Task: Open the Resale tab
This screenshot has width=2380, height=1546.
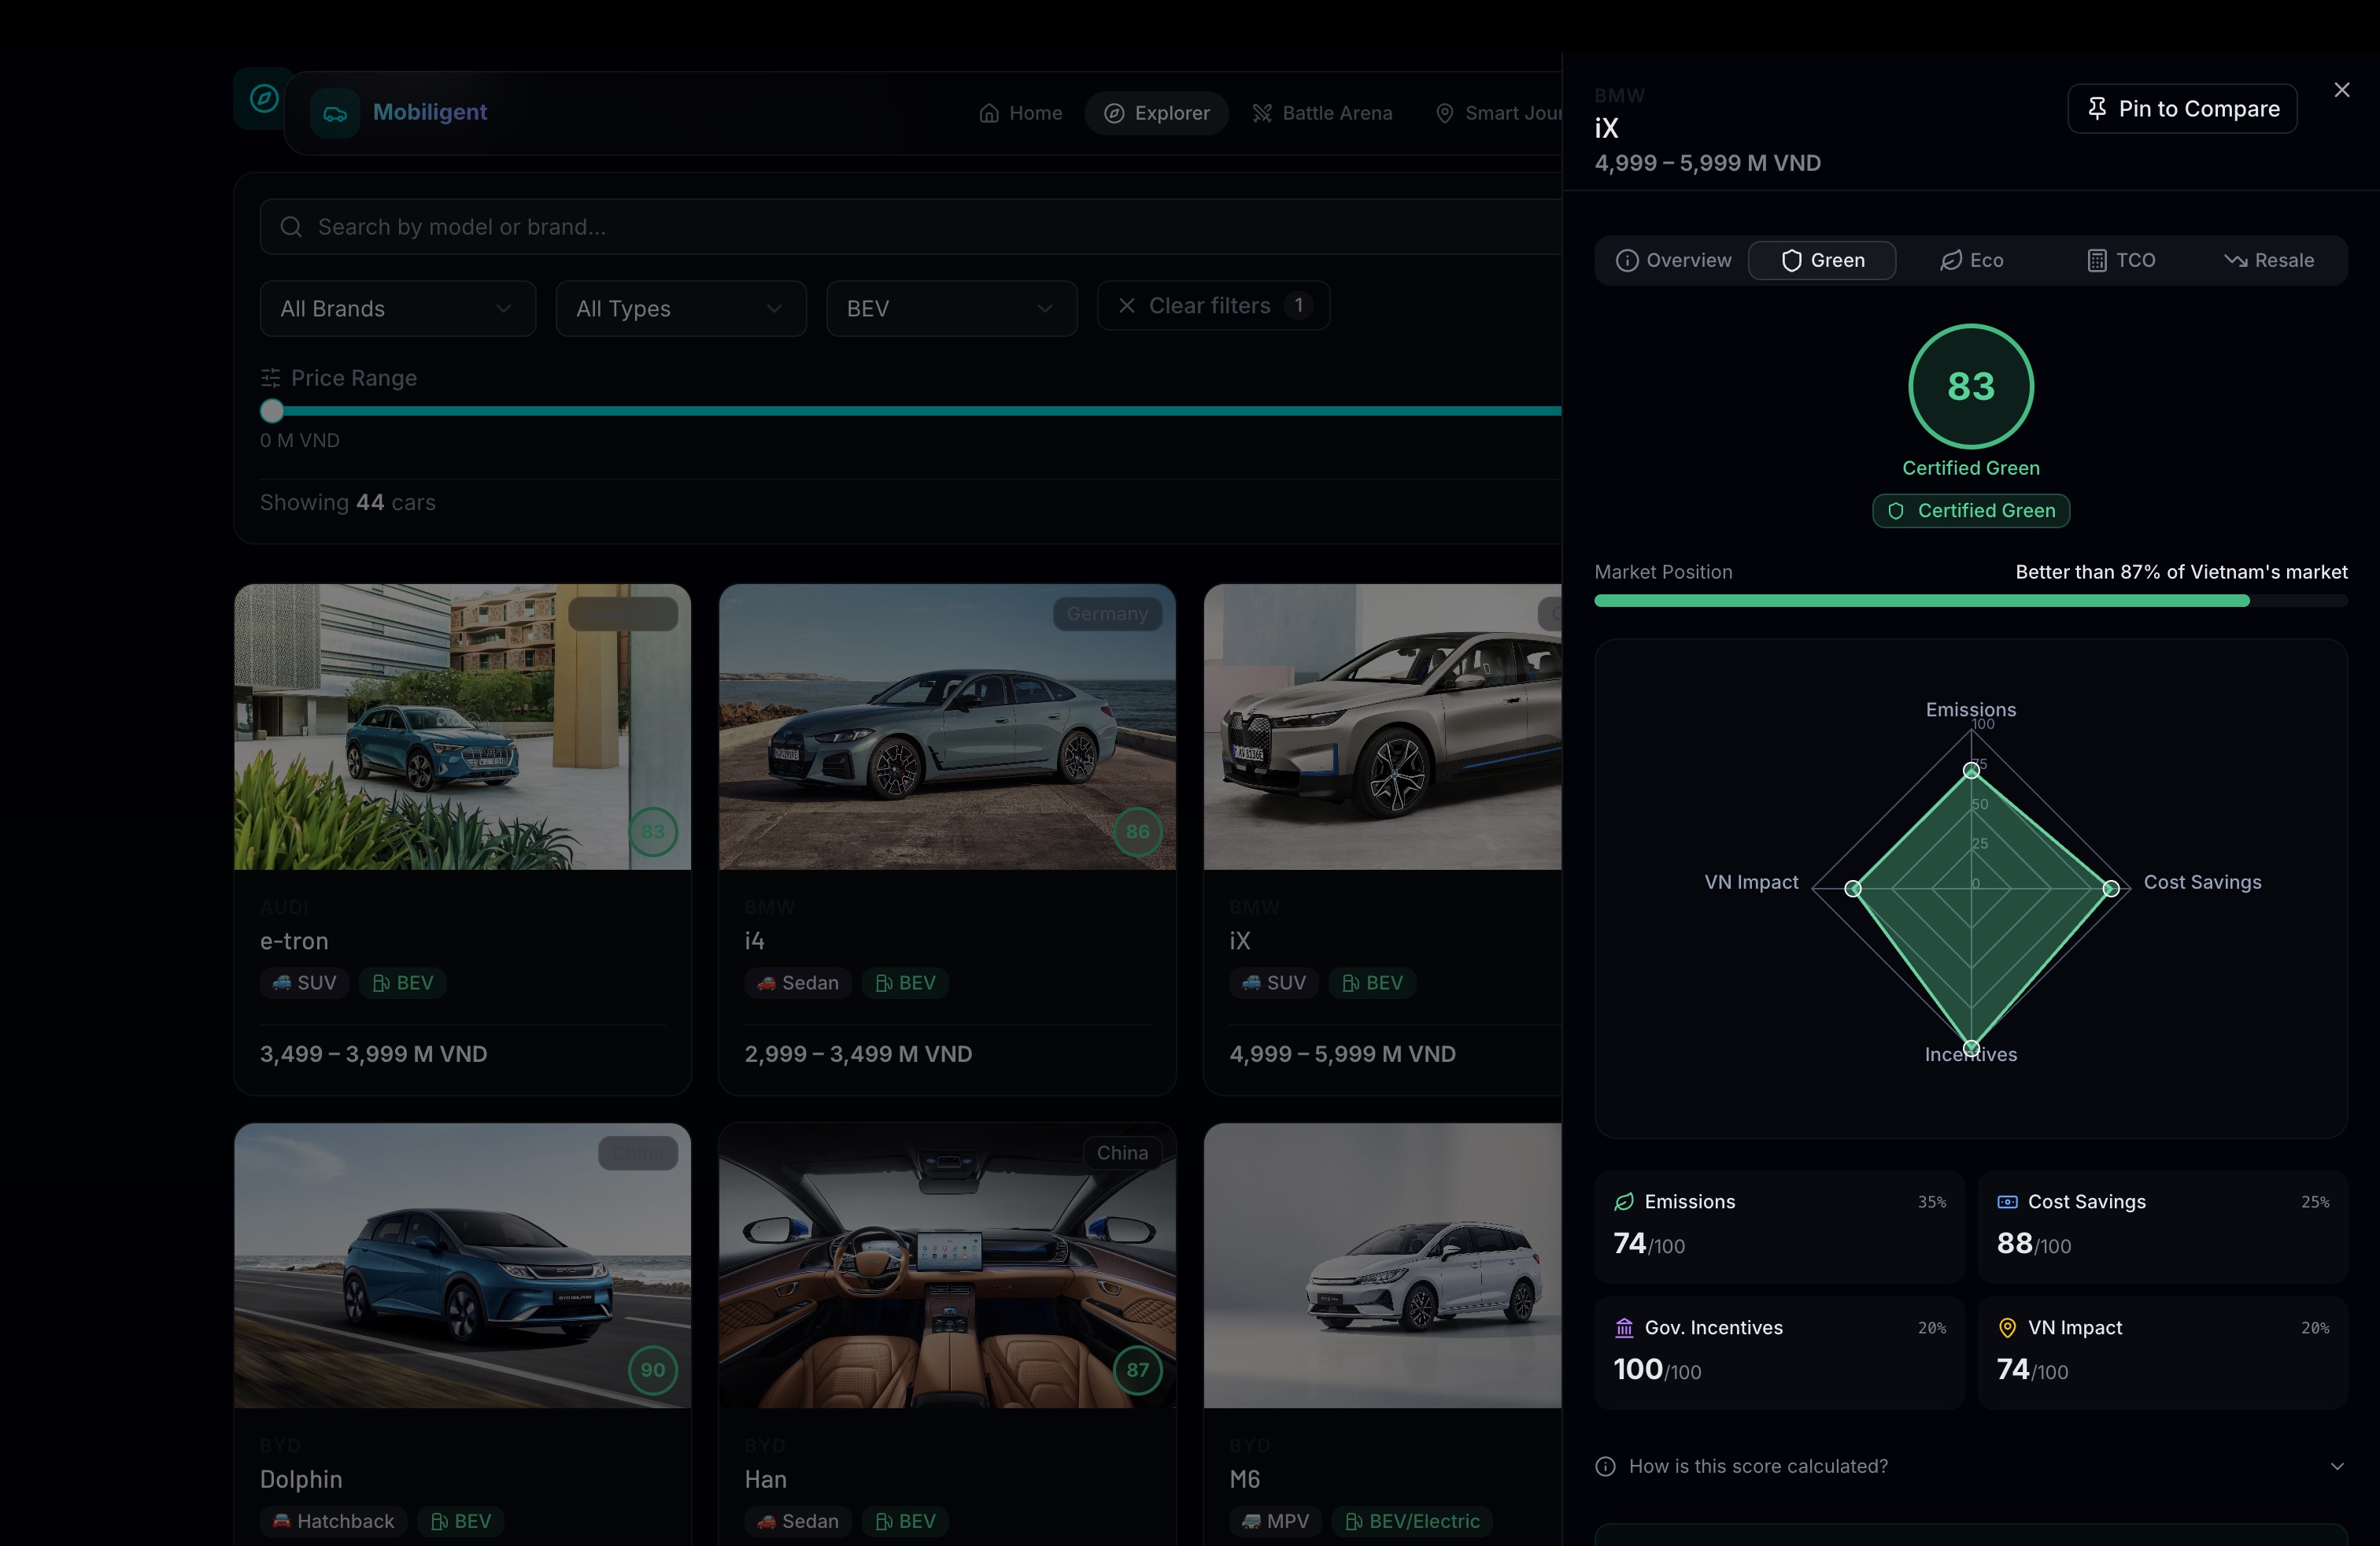Action: tap(2268, 260)
